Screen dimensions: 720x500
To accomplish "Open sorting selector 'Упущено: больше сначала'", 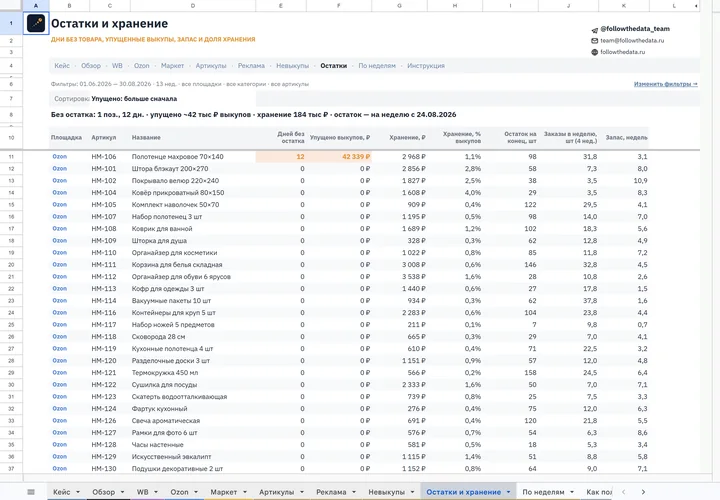I will tap(134, 99).
